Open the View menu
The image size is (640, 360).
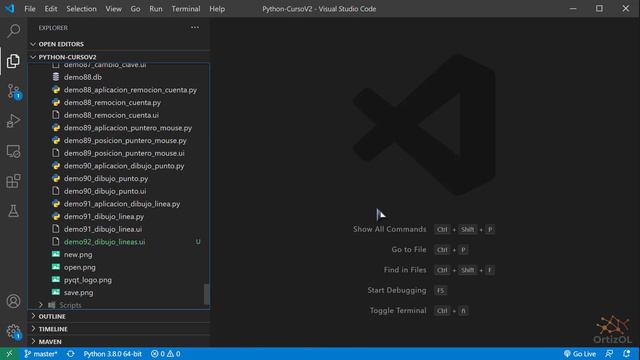(113, 9)
